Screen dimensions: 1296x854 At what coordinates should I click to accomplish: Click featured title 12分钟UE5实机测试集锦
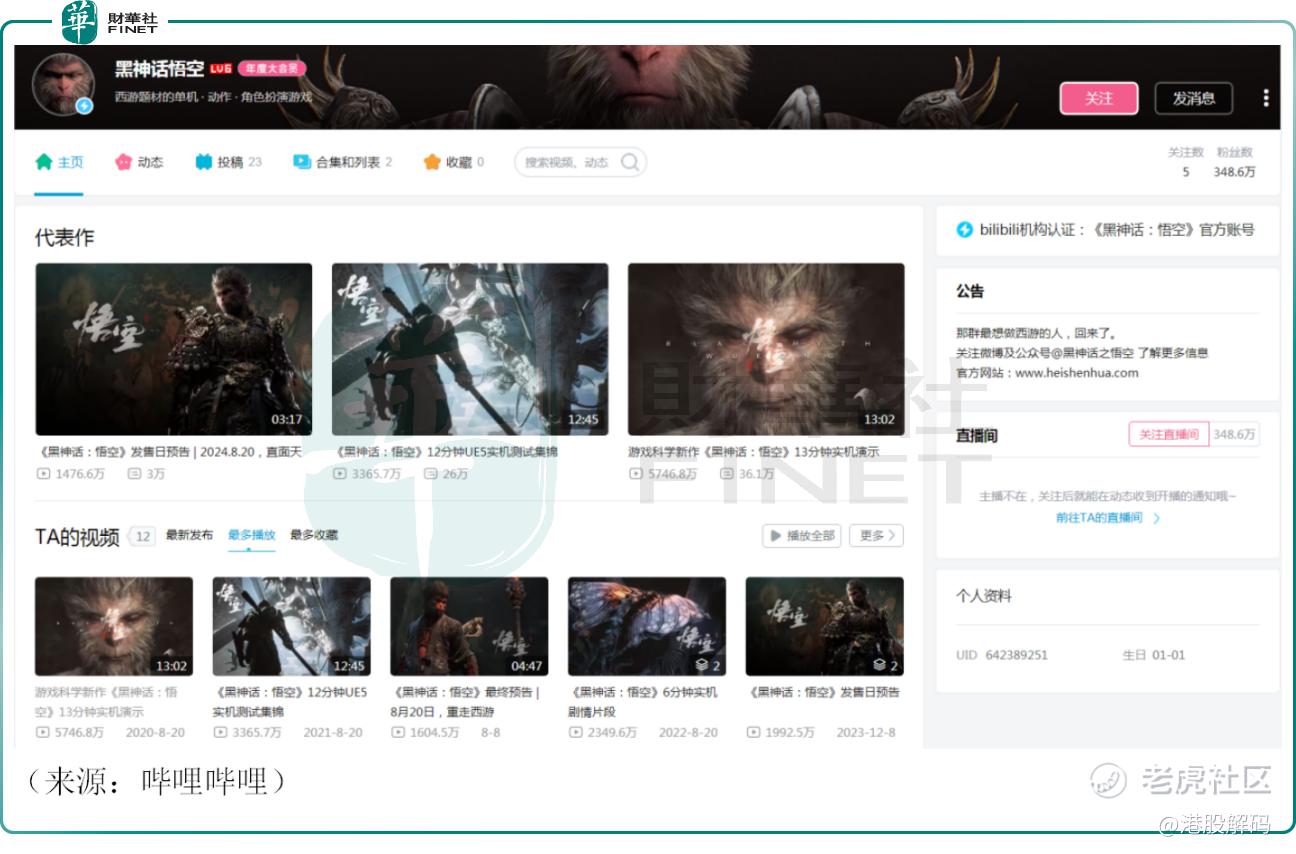tap(446, 452)
